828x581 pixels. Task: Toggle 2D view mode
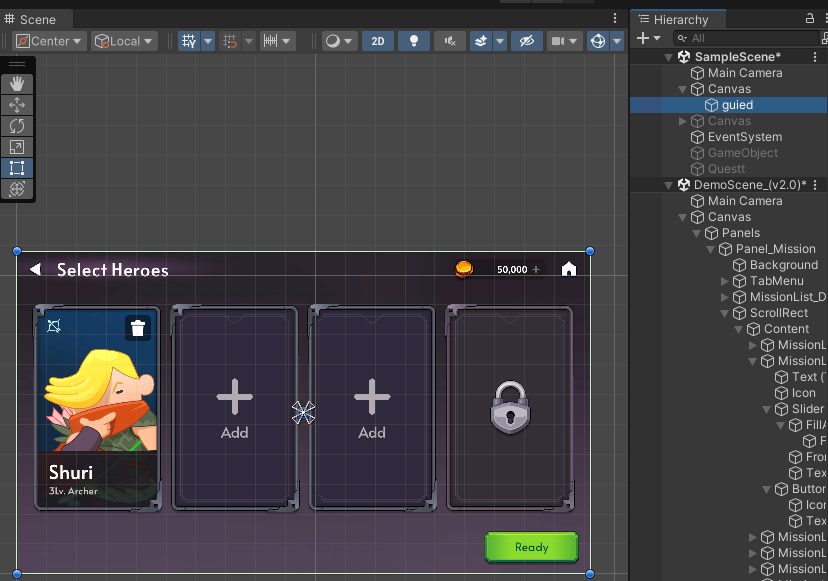click(378, 41)
